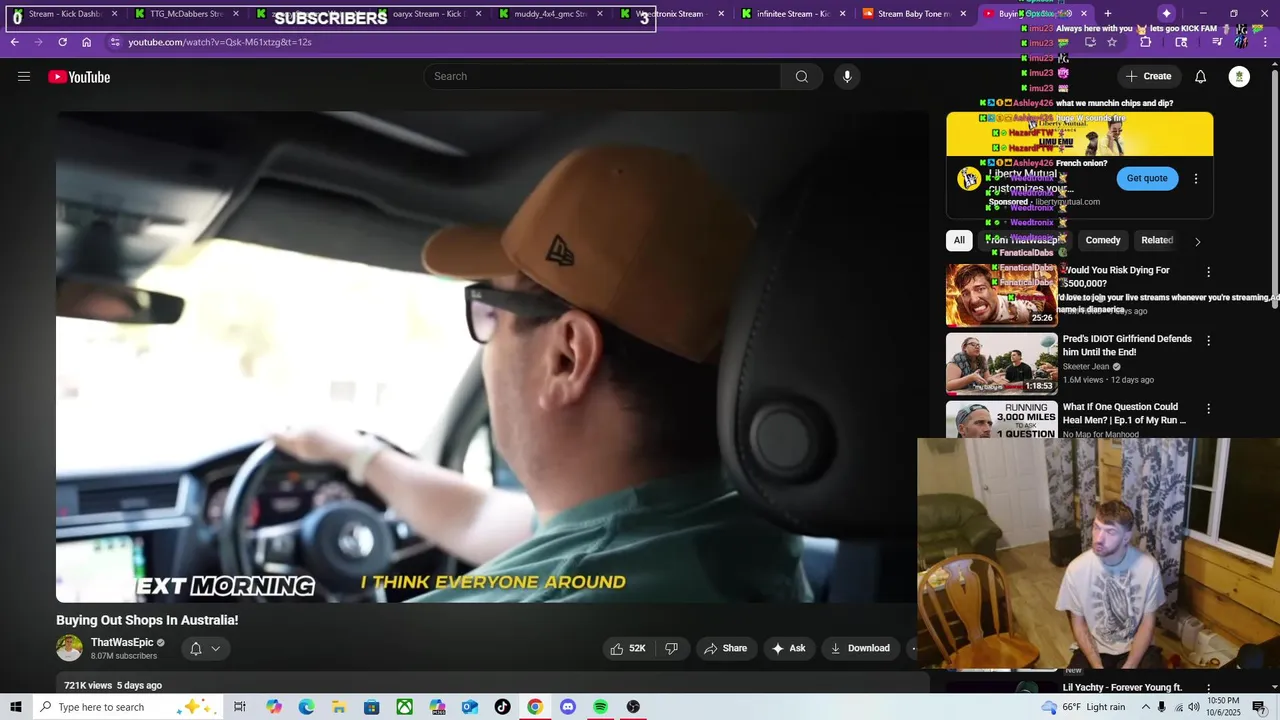This screenshot has height=720, width=1280.
Task: Click the main video player
Action: click(x=491, y=357)
